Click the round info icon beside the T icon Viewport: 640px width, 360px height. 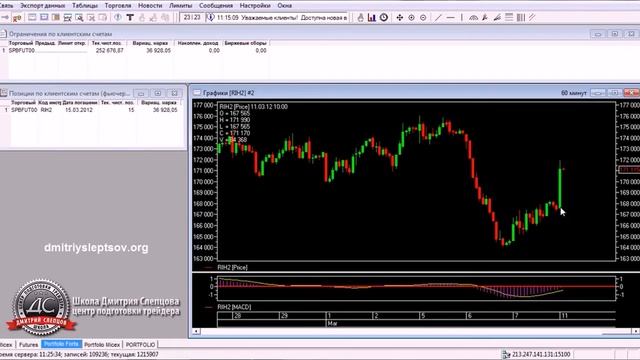(x=118, y=18)
